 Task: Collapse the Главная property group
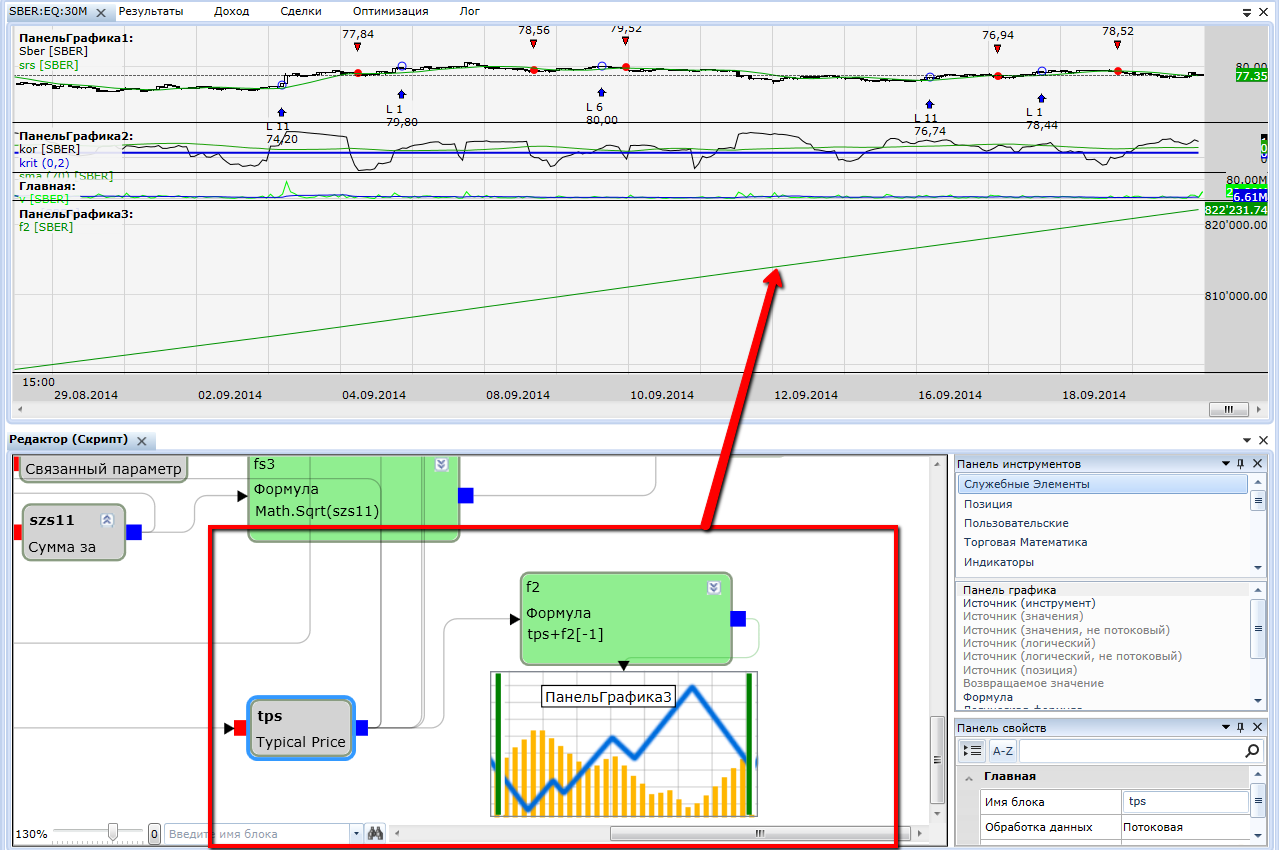[968, 777]
